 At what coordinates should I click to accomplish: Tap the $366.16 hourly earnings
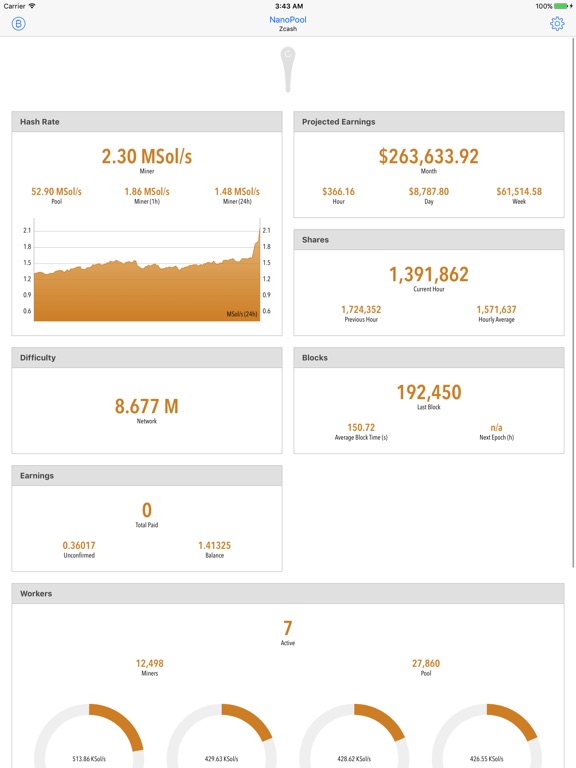pyautogui.click(x=338, y=192)
